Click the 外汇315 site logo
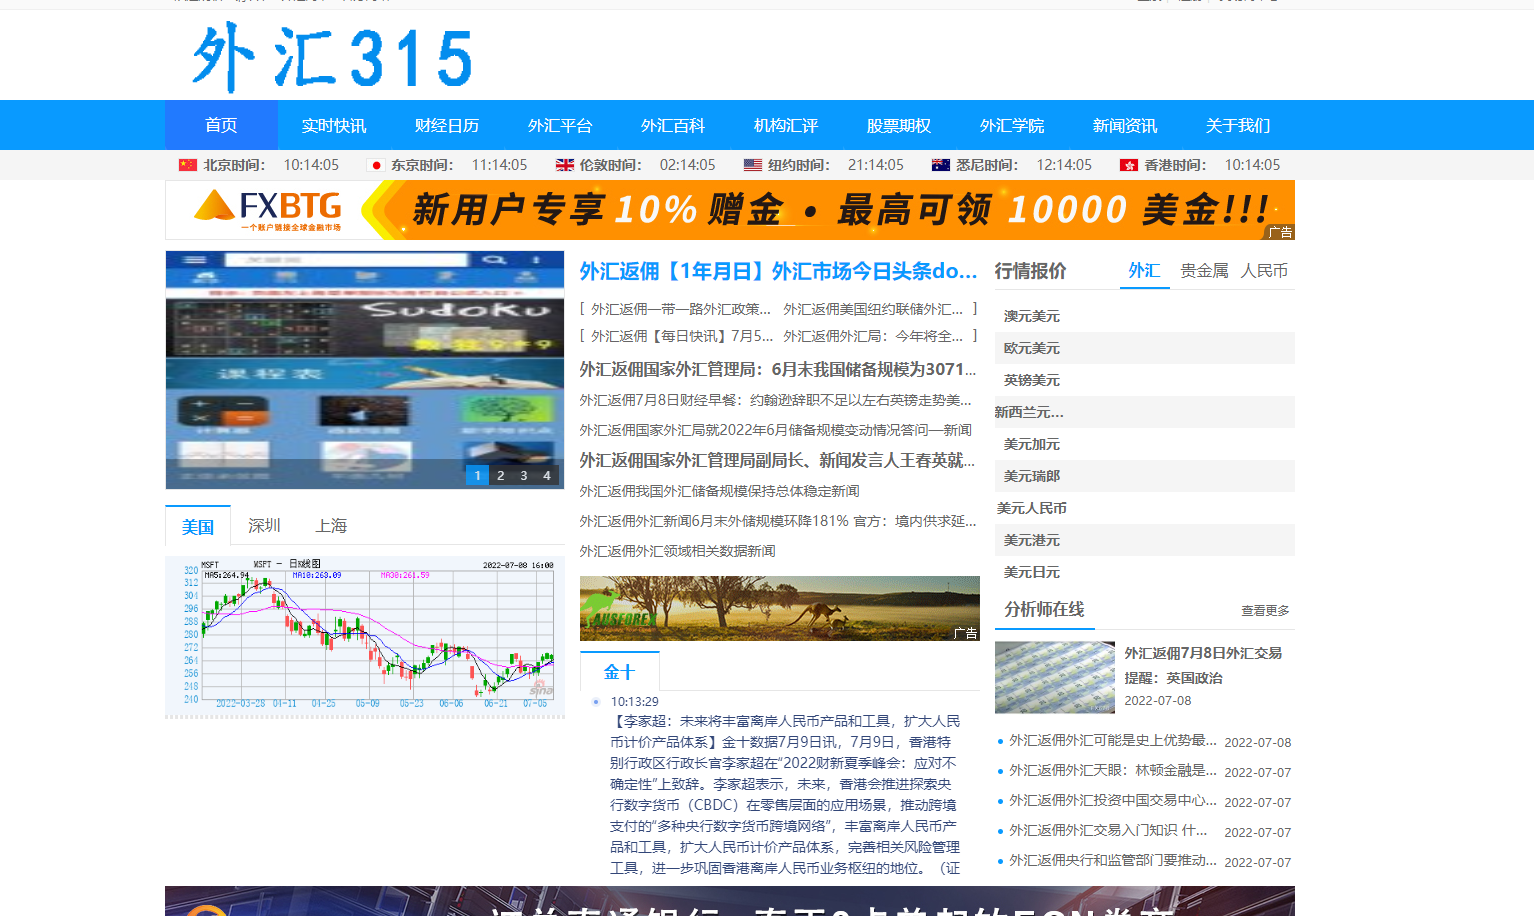 tap(332, 58)
